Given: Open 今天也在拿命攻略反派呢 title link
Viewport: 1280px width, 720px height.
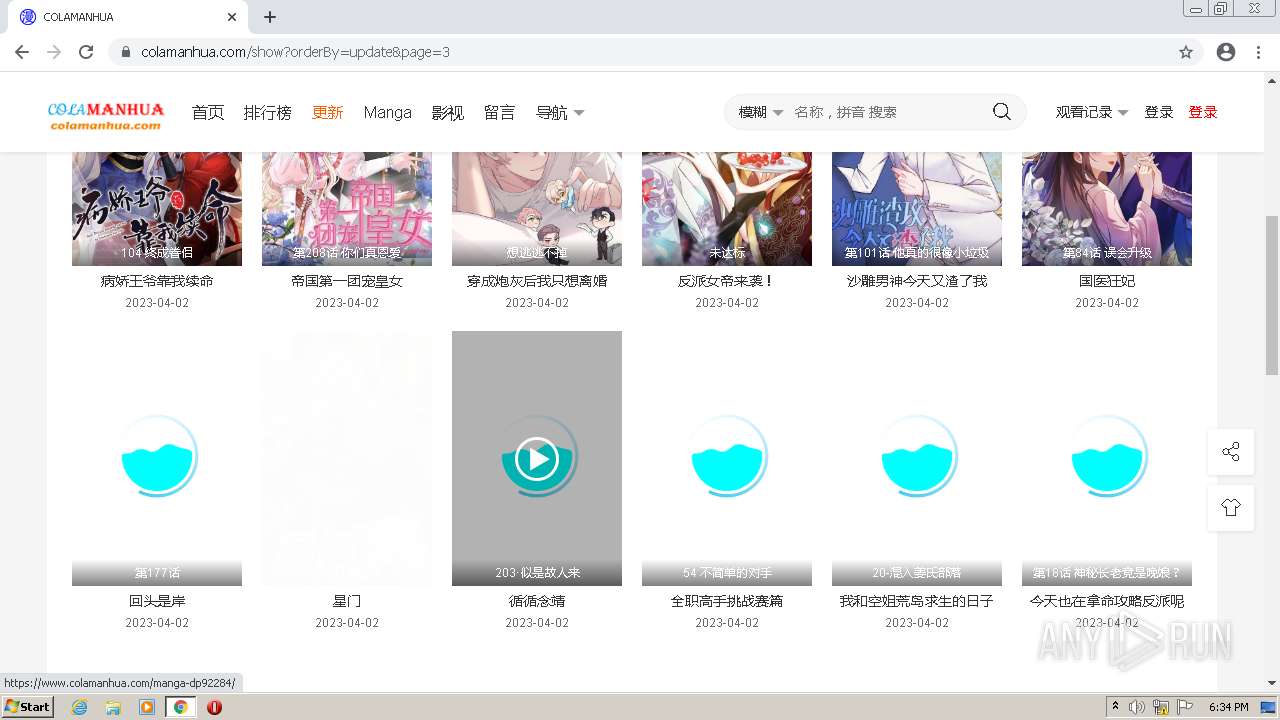Looking at the screenshot, I should [1107, 601].
